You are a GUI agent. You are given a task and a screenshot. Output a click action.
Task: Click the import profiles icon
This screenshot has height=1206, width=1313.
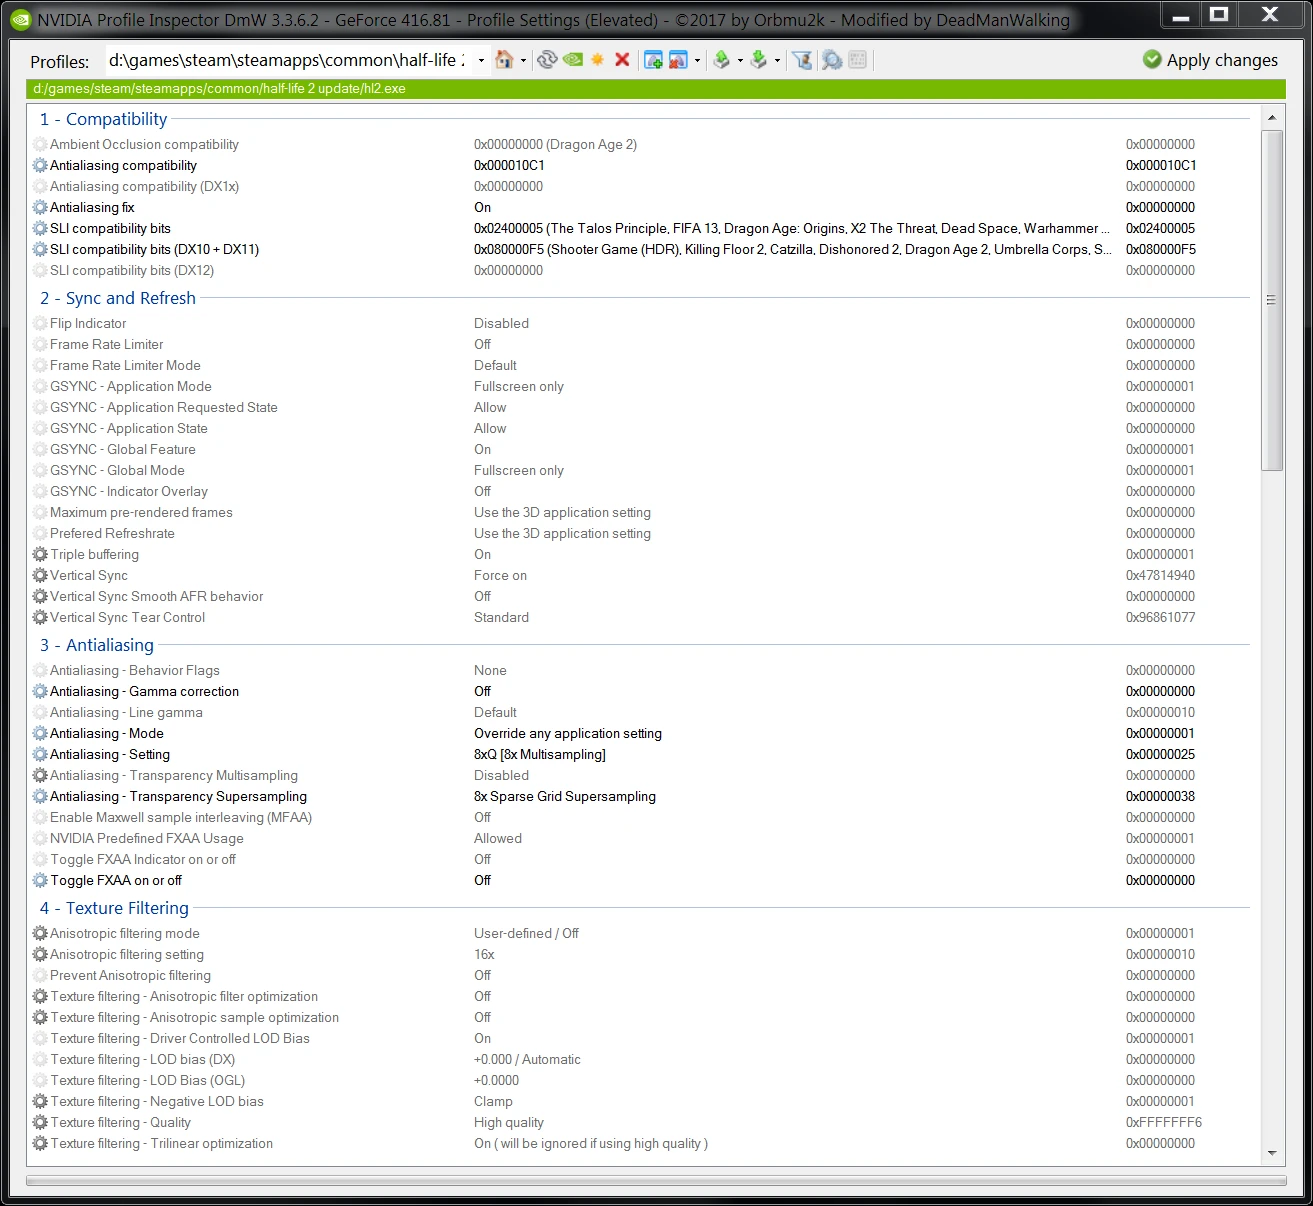click(759, 60)
